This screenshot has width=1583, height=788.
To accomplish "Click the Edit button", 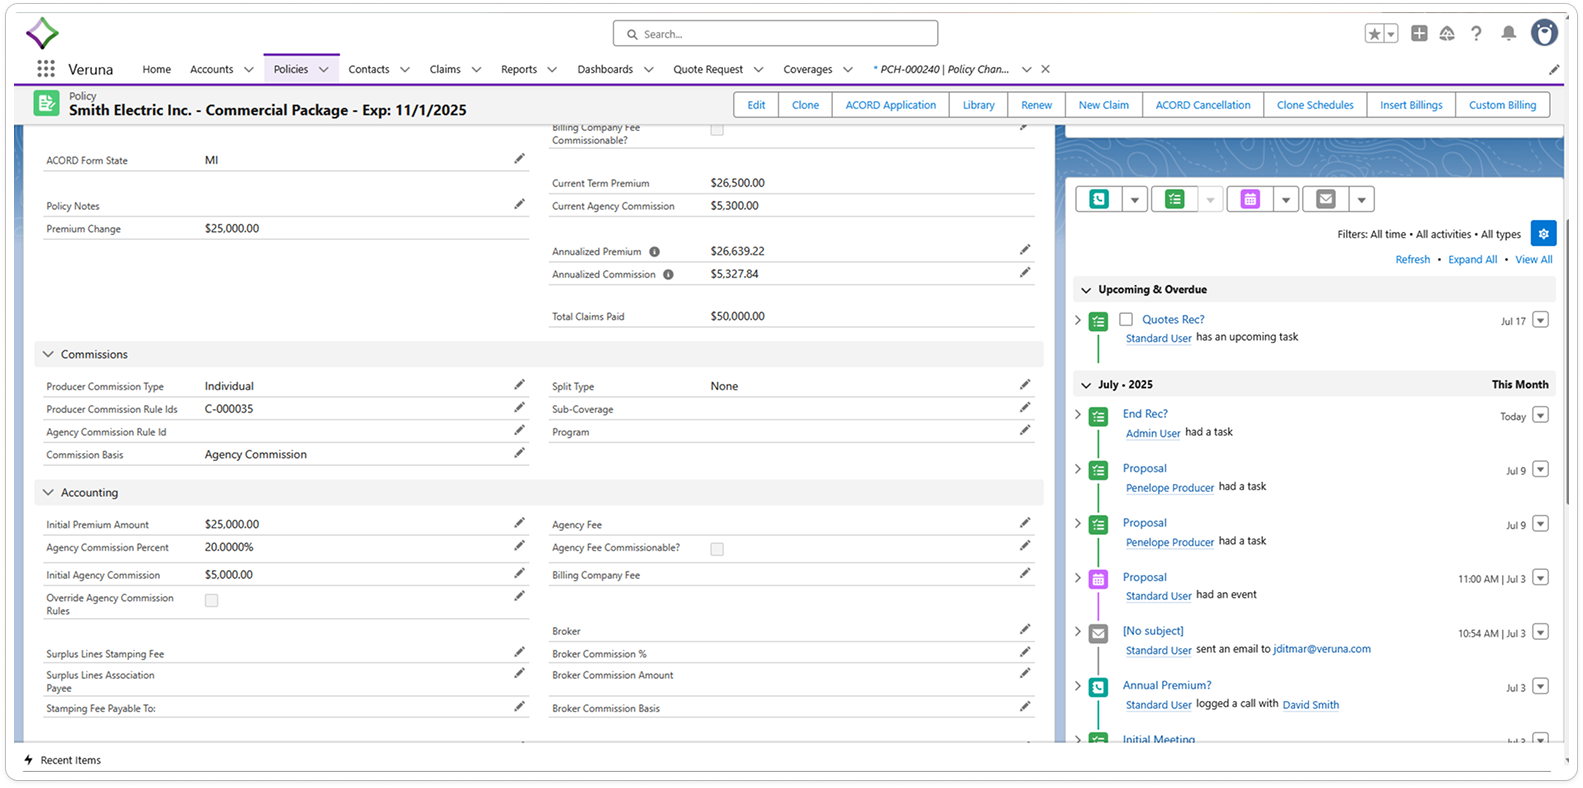I will 756,105.
